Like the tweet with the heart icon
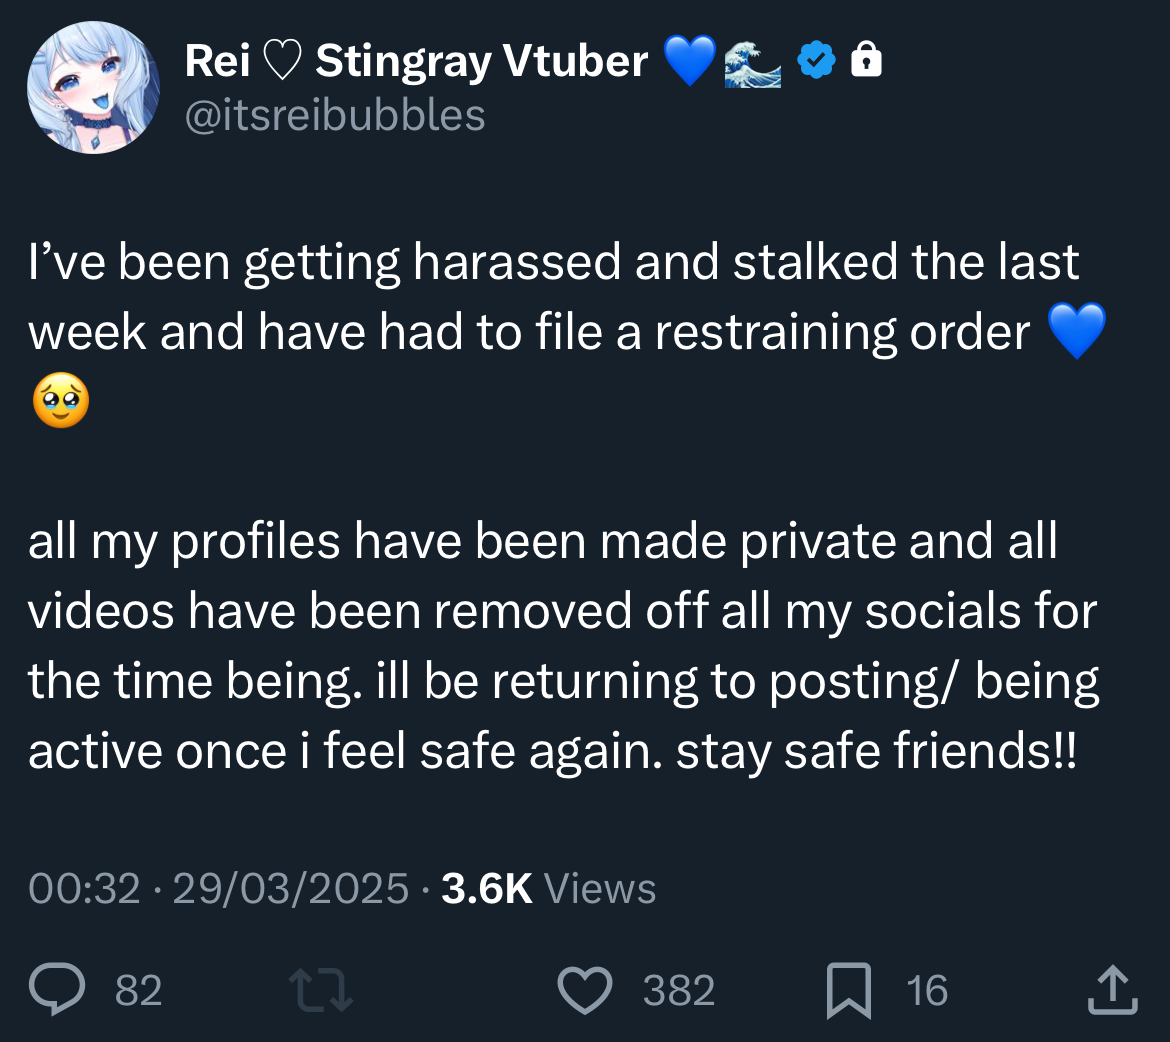This screenshot has height=1042, width=1170. tap(585, 990)
